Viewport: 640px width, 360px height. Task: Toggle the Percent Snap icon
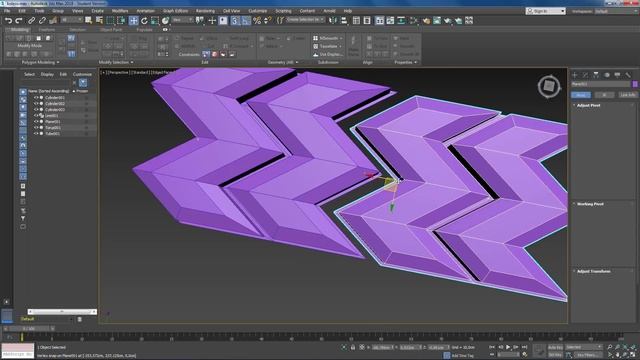point(257,20)
